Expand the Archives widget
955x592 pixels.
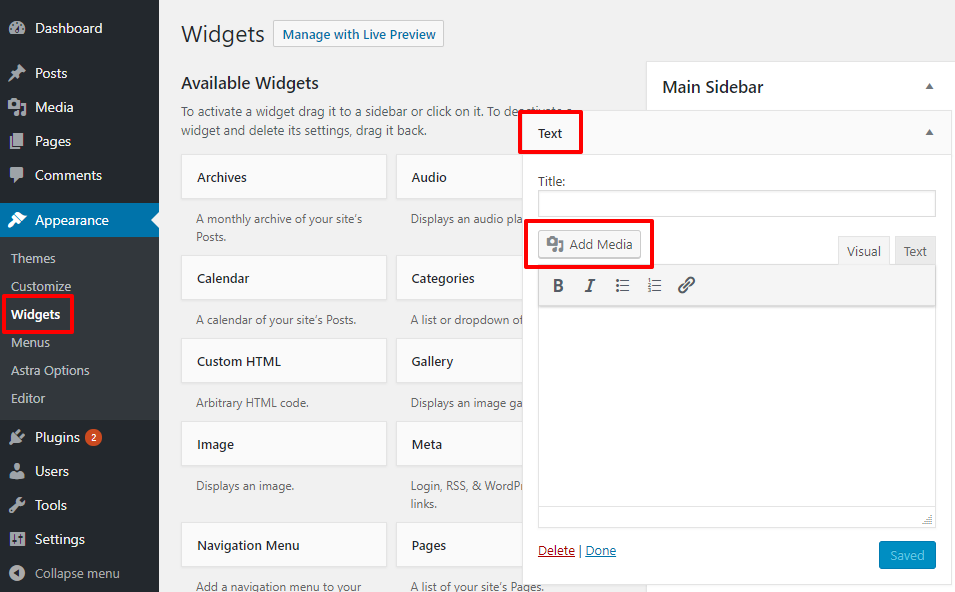click(283, 177)
